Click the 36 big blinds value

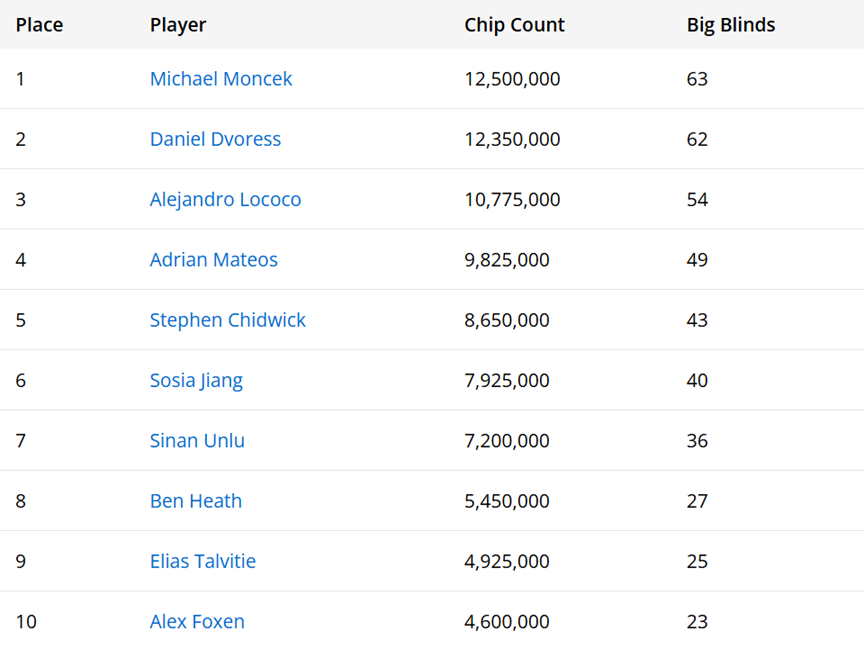[697, 441]
